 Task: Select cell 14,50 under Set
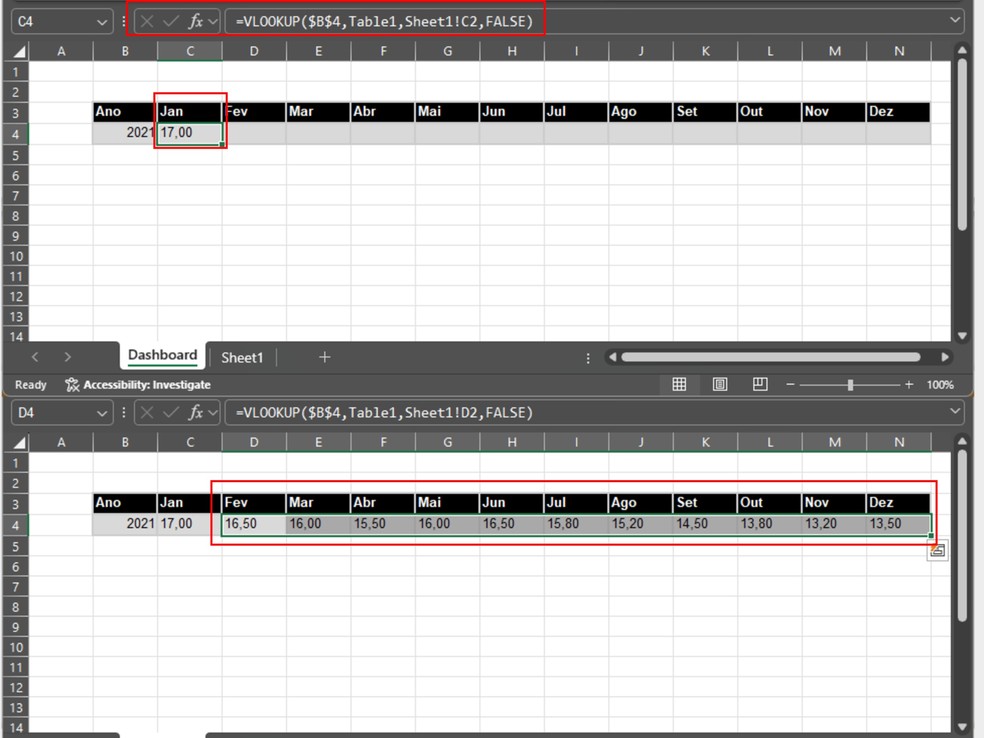(x=705, y=524)
